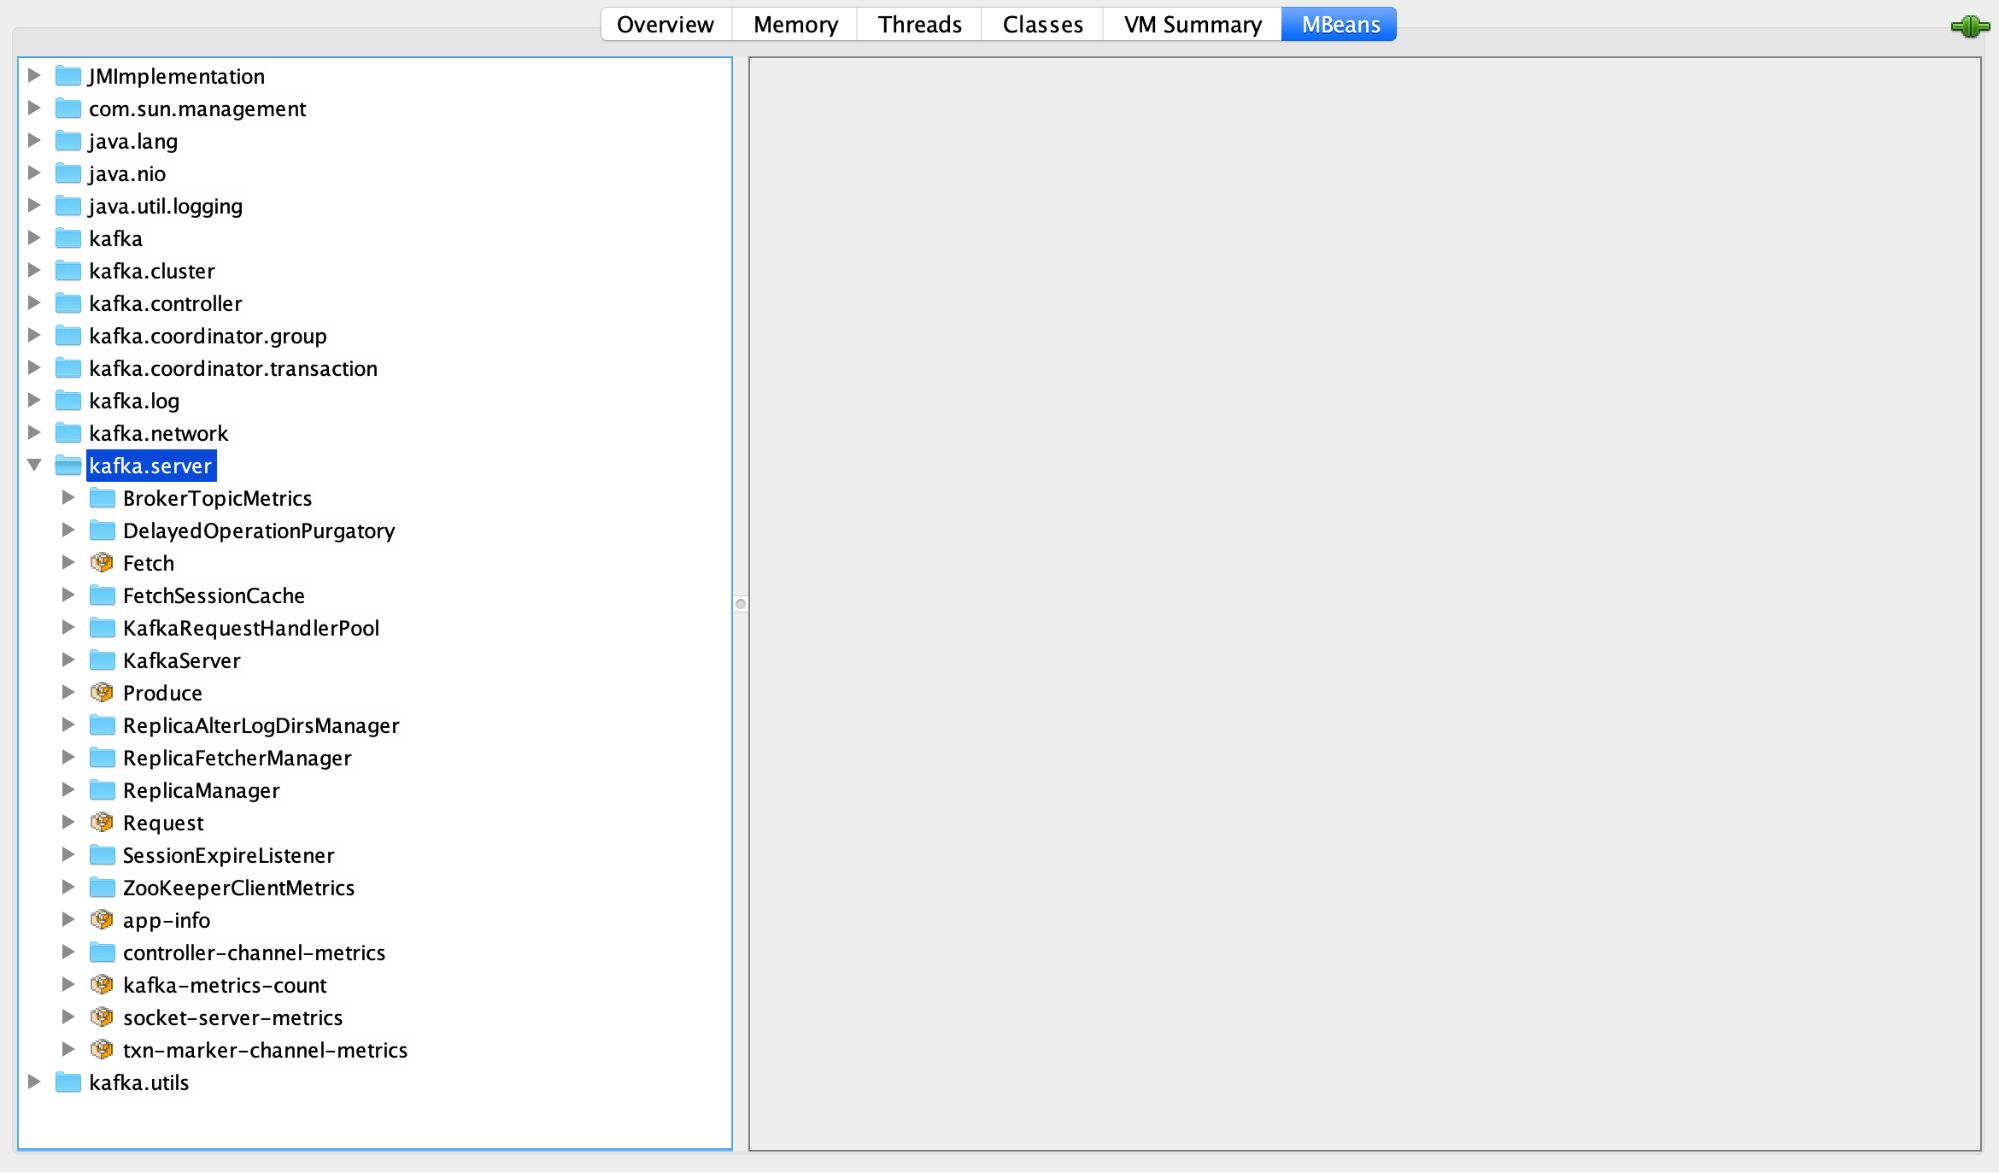Select the kafka.utils tree item
The height and width of the screenshot is (1173, 1999).
point(139,1082)
